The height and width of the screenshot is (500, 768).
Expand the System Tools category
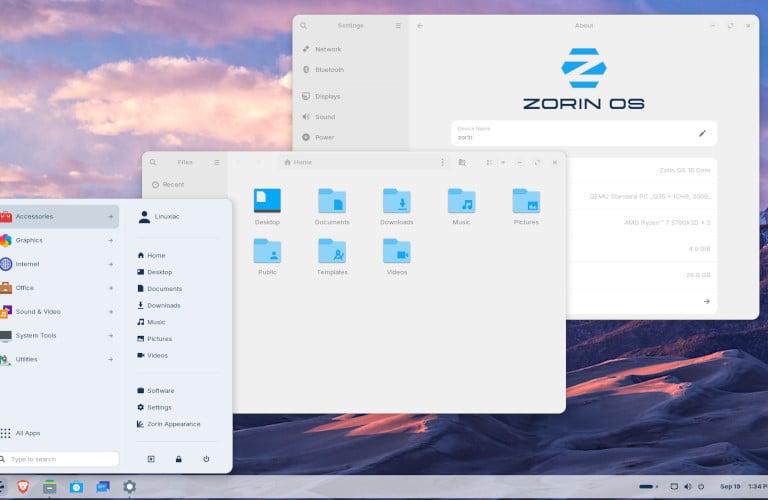coord(59,335)
